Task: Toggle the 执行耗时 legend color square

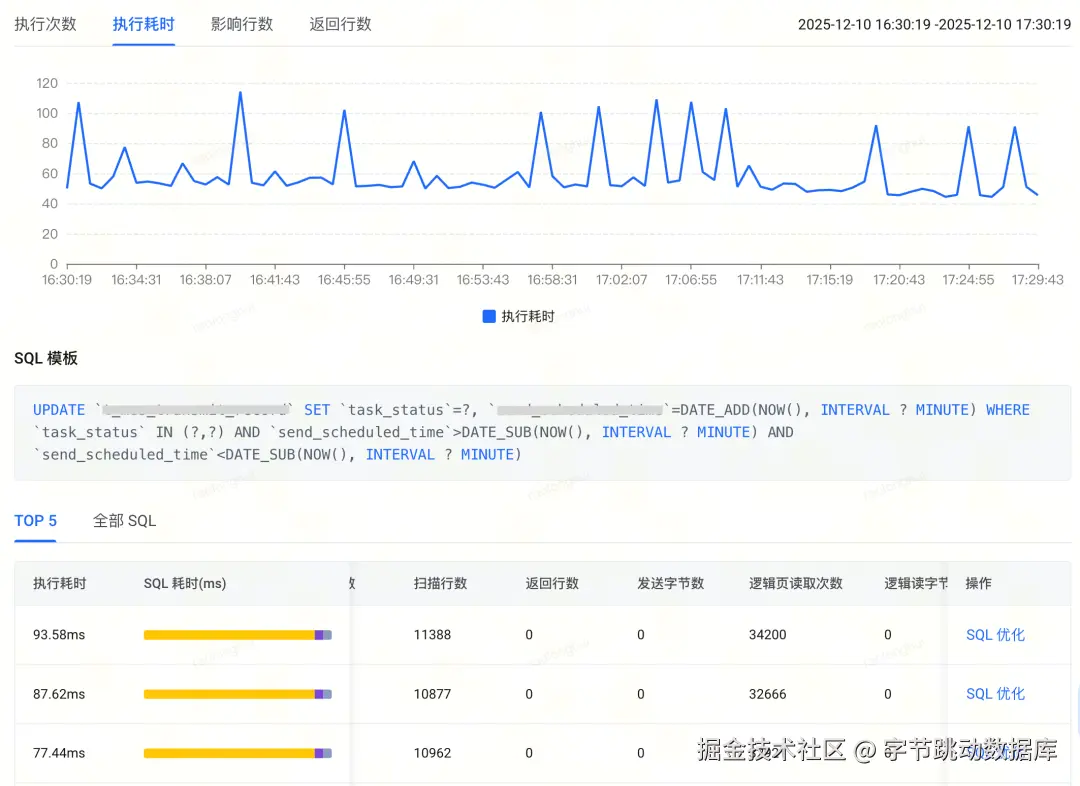Action: tap(489, 316)
